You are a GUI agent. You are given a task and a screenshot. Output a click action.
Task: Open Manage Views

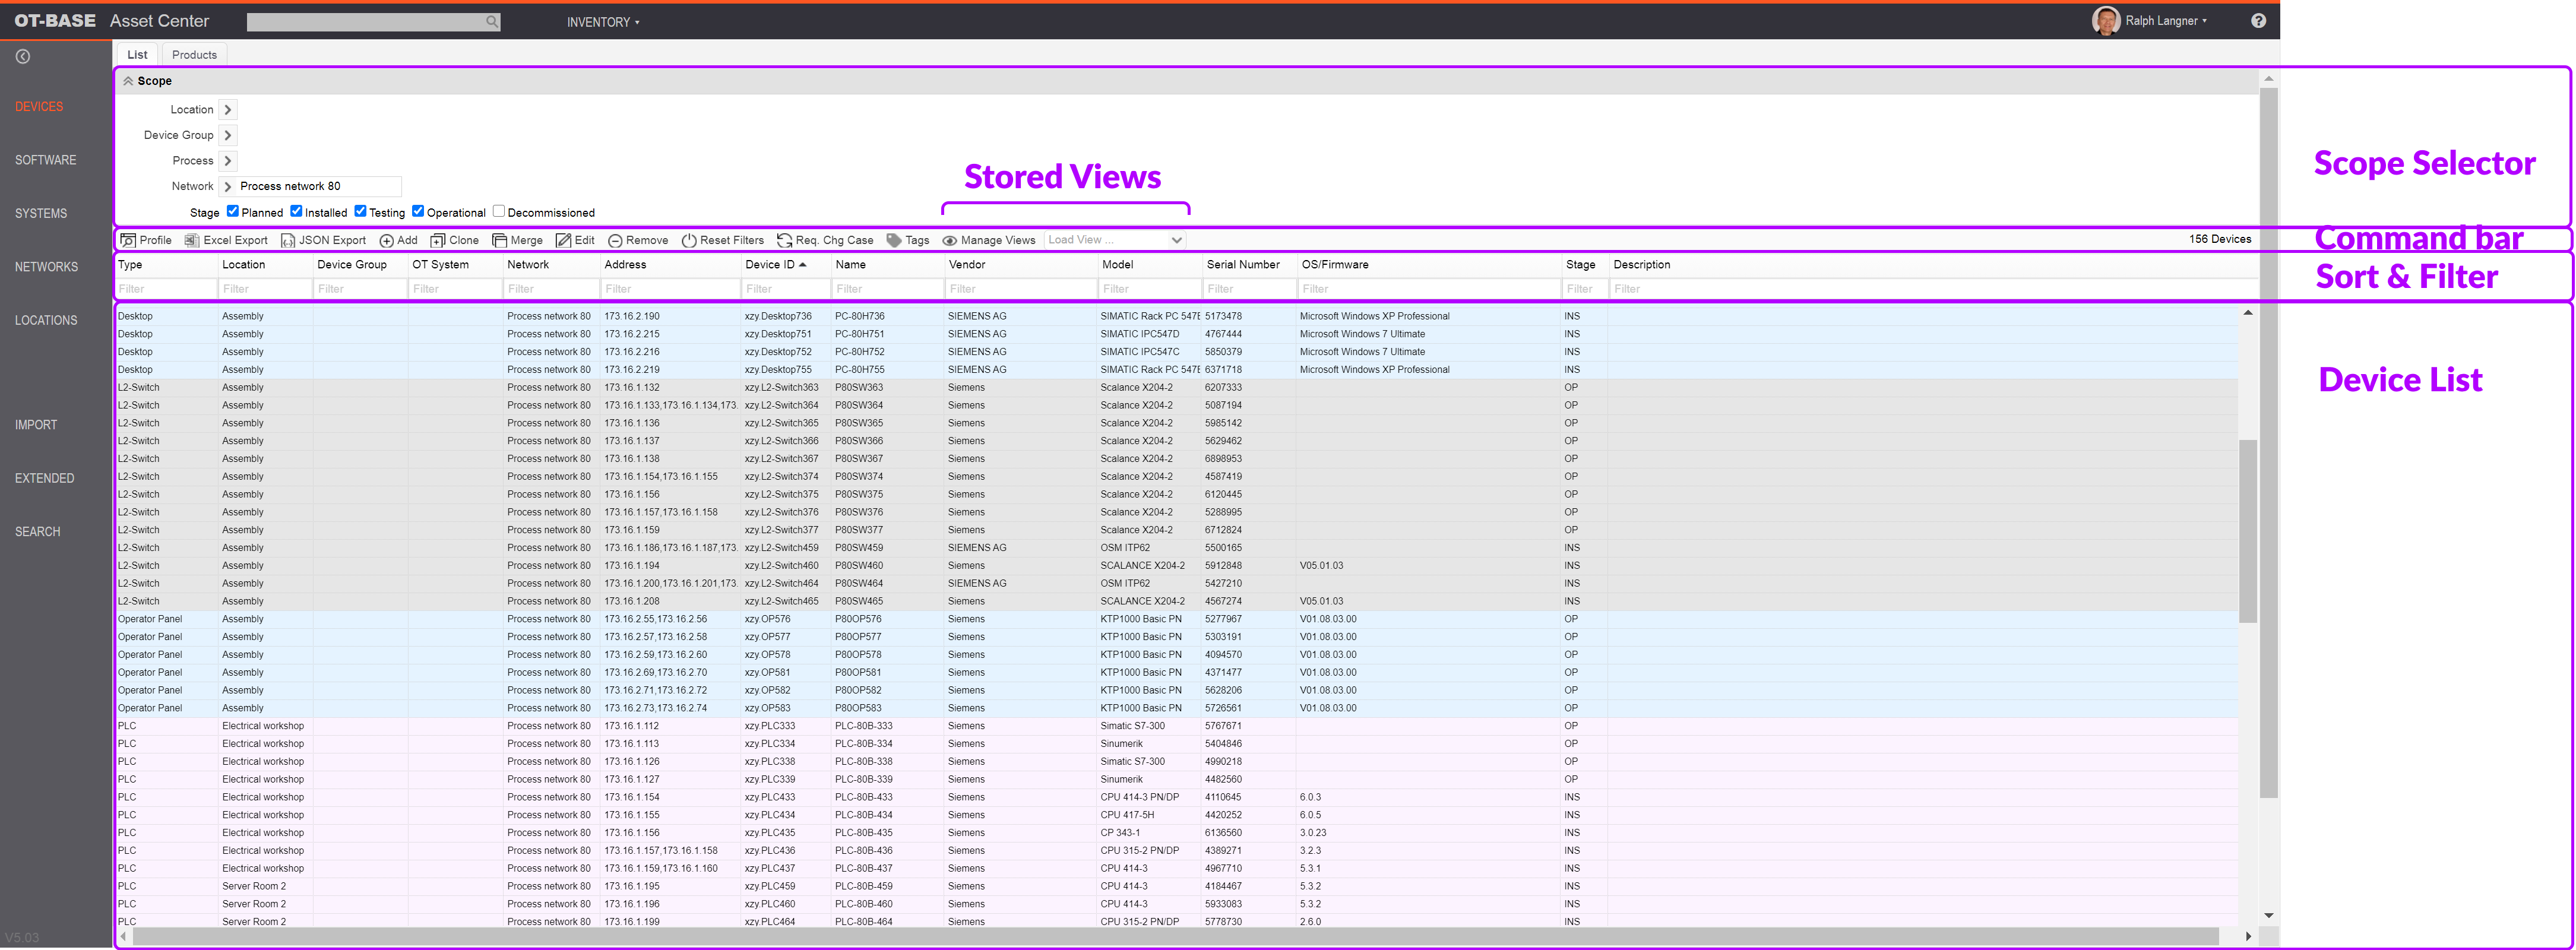989,240
